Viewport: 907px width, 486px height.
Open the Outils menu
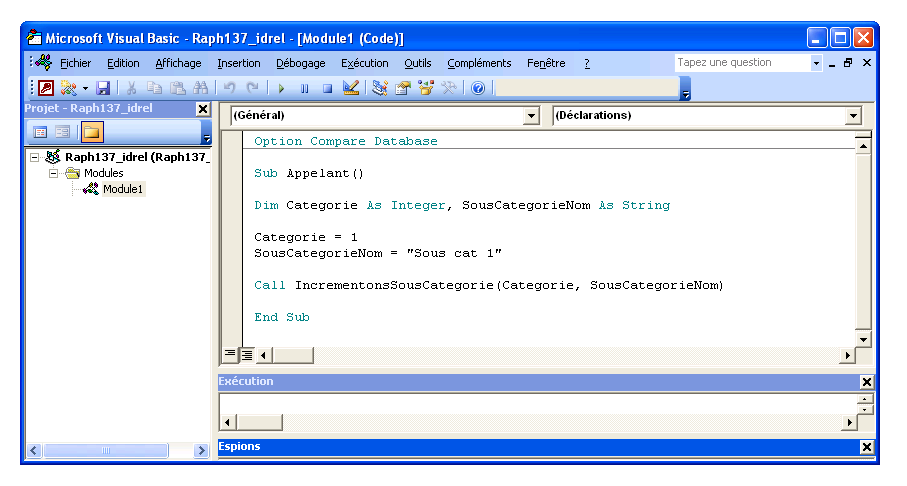[x=418, y=63]
